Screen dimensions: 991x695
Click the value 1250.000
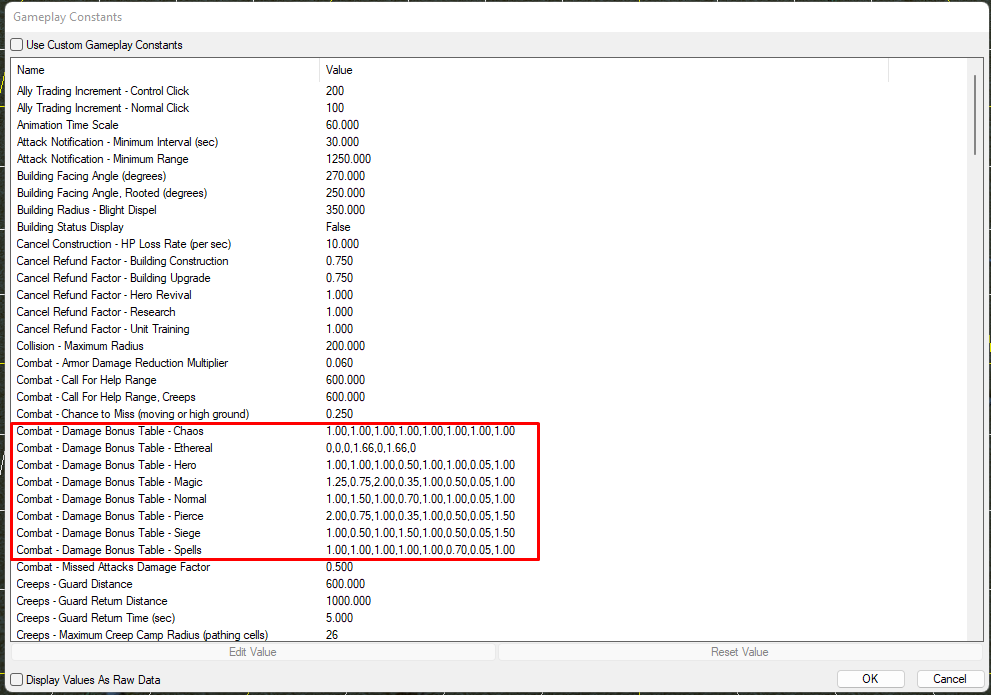pos(348,159)
